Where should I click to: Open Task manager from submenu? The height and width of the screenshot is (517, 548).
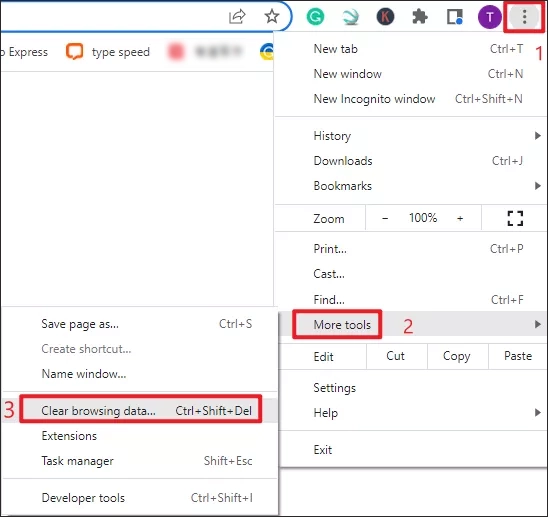point(140,461)
